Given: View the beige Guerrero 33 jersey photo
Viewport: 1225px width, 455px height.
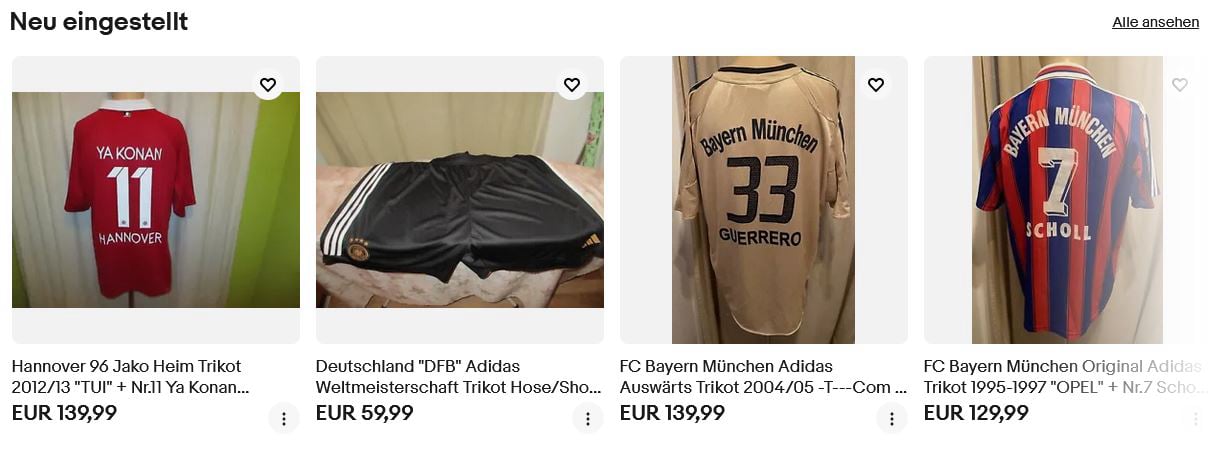Looking at the screenshot, I should point(764,200).
